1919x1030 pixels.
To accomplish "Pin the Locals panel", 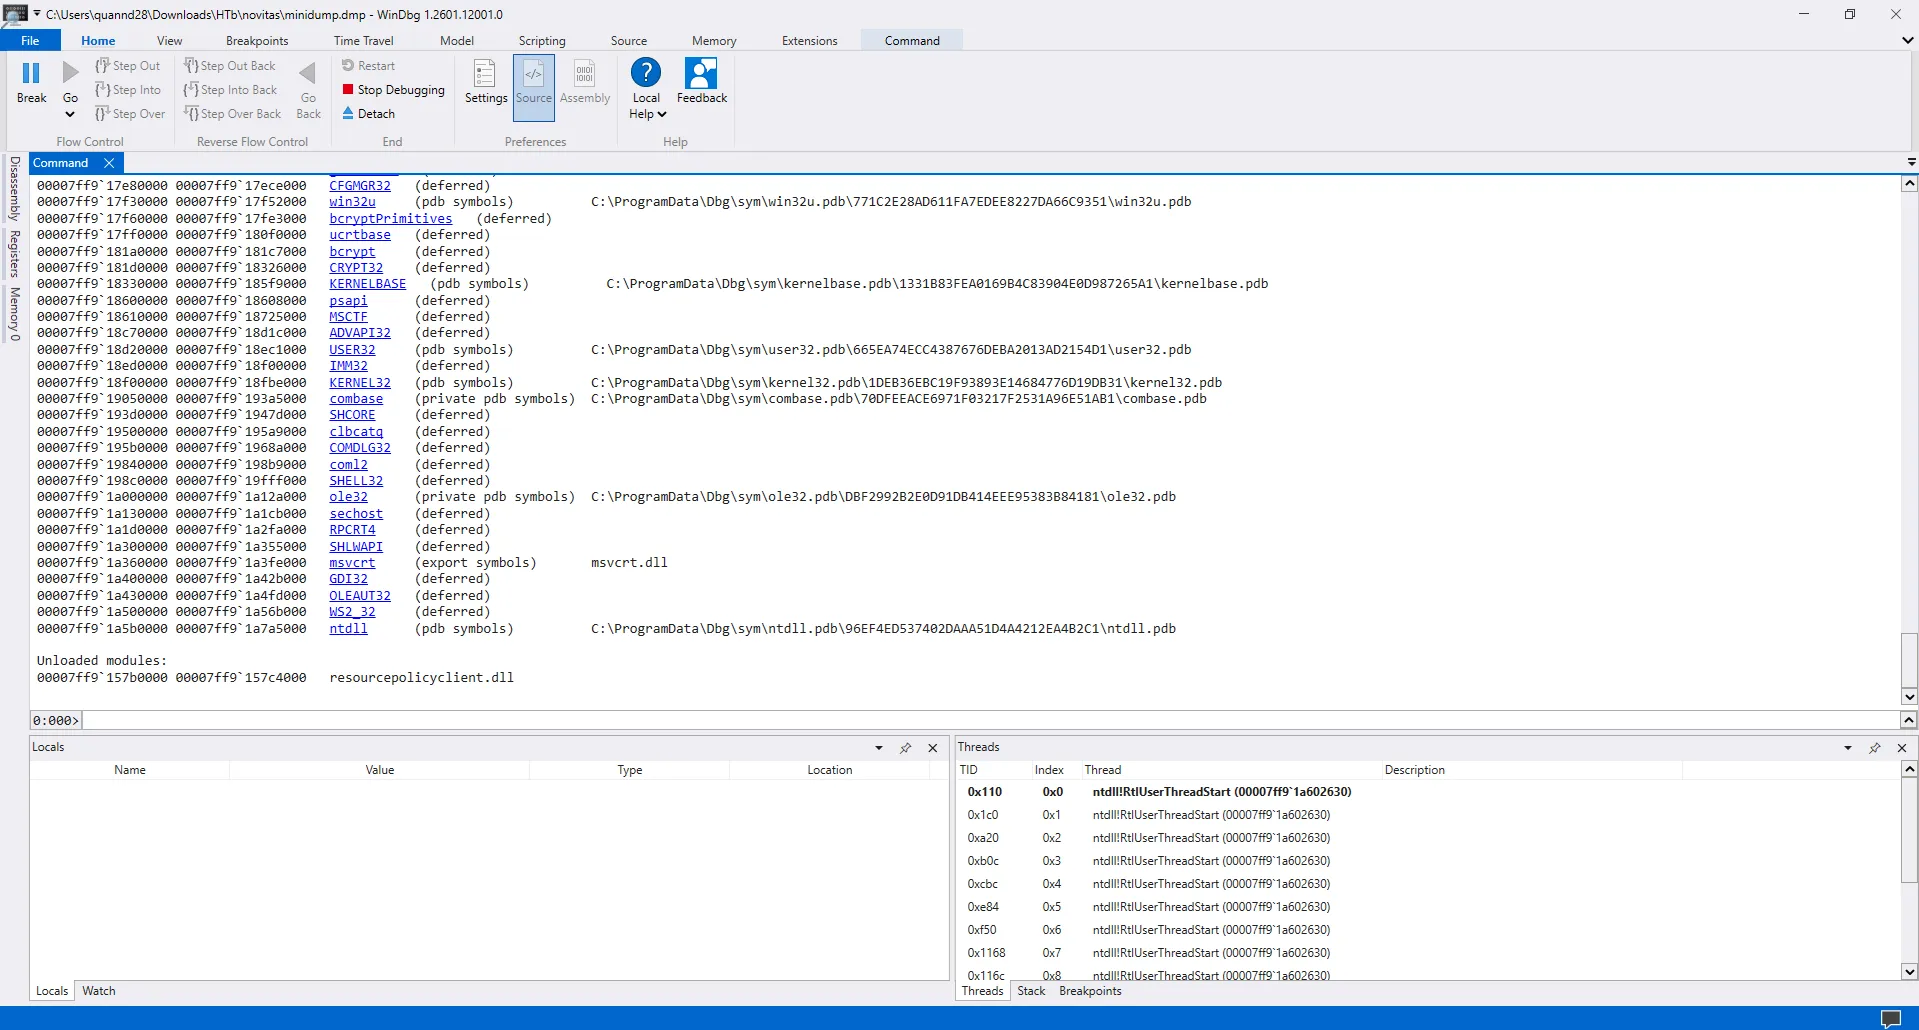I will [x=905, y=748].
